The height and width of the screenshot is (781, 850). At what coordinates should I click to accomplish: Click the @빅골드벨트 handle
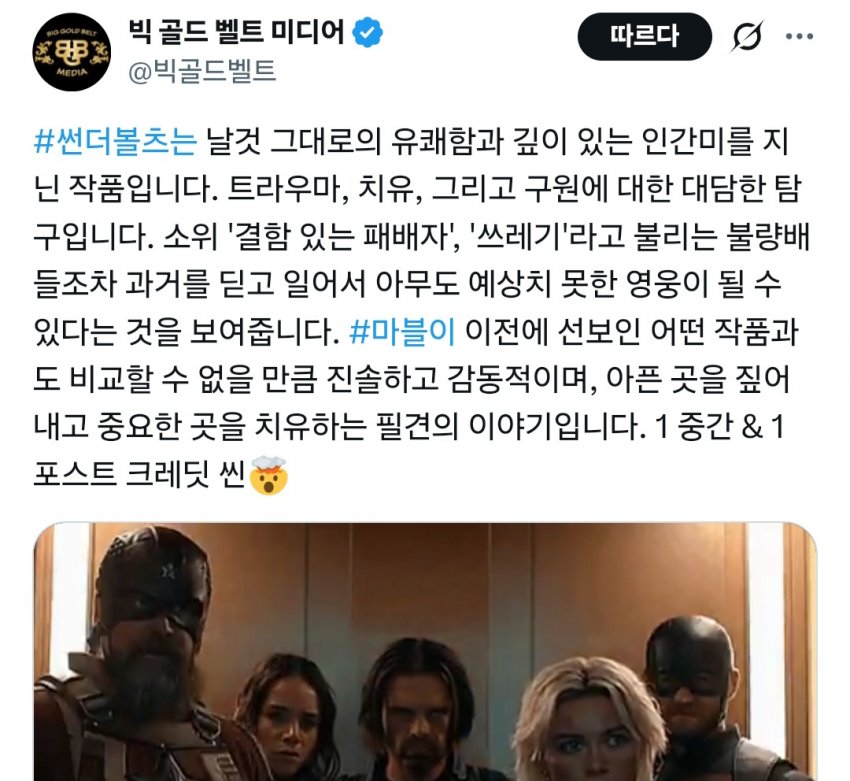point(202,72)
